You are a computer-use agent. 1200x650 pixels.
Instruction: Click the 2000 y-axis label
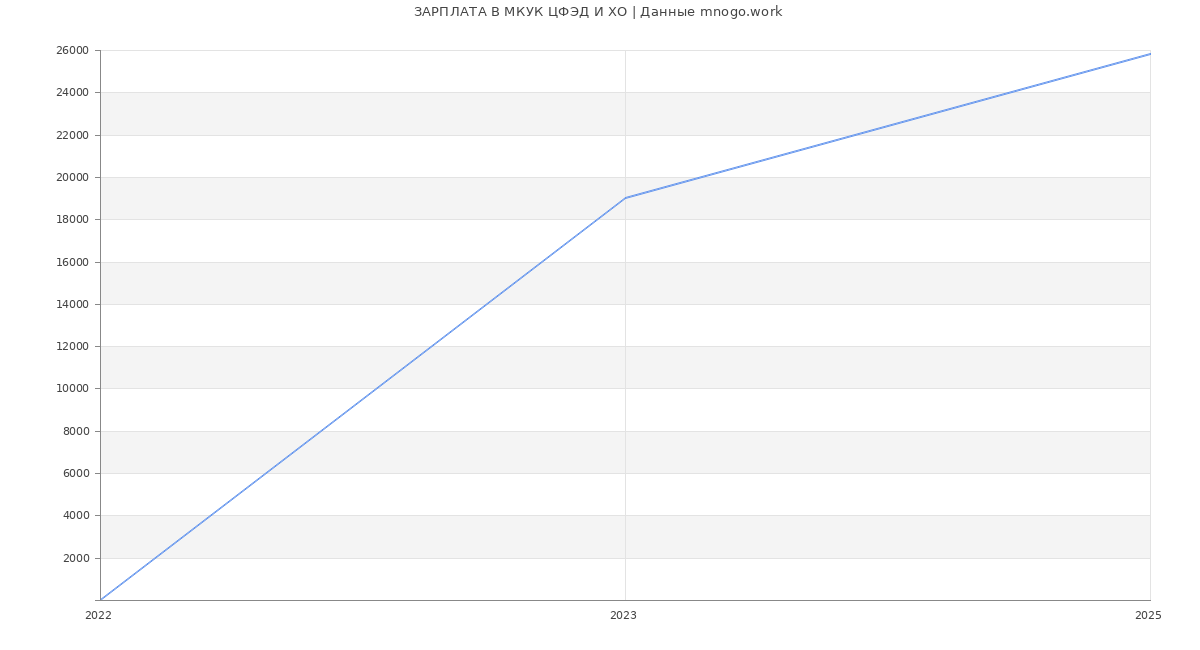point(76,558)
